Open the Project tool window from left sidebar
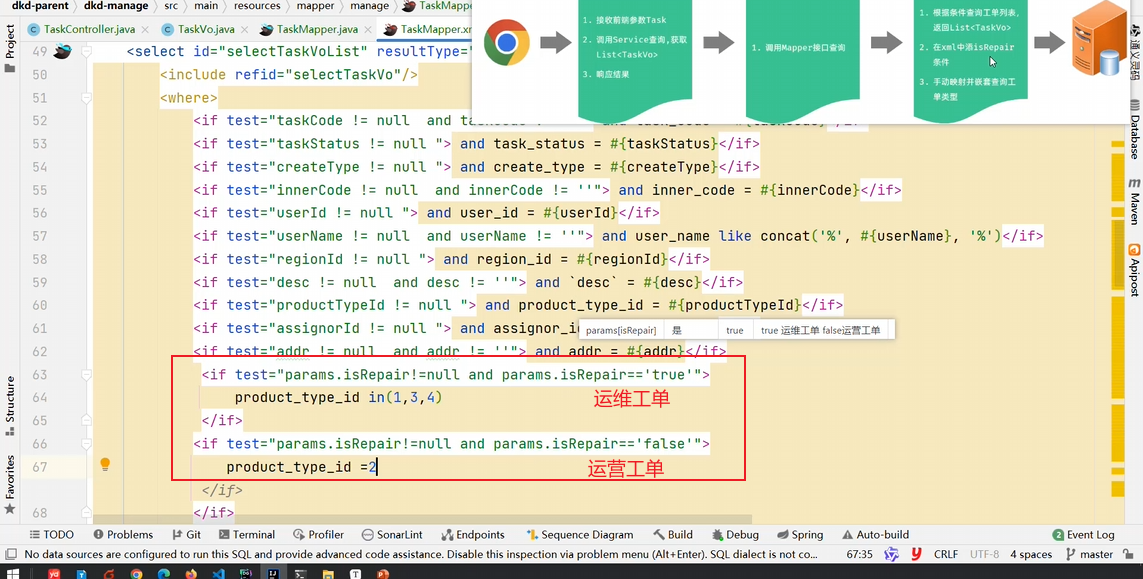Viewport: 1143px width, 579px height. (x=9, y=49)
